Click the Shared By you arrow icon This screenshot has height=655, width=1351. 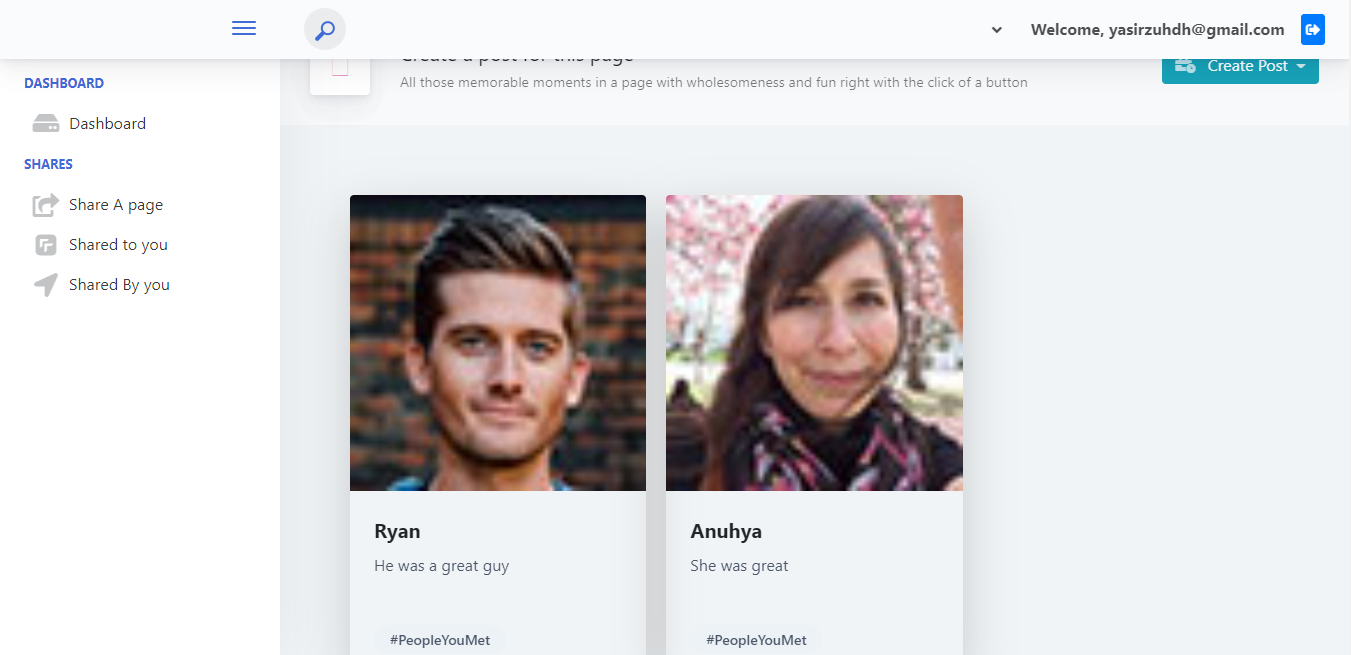(x=46, y=285)
